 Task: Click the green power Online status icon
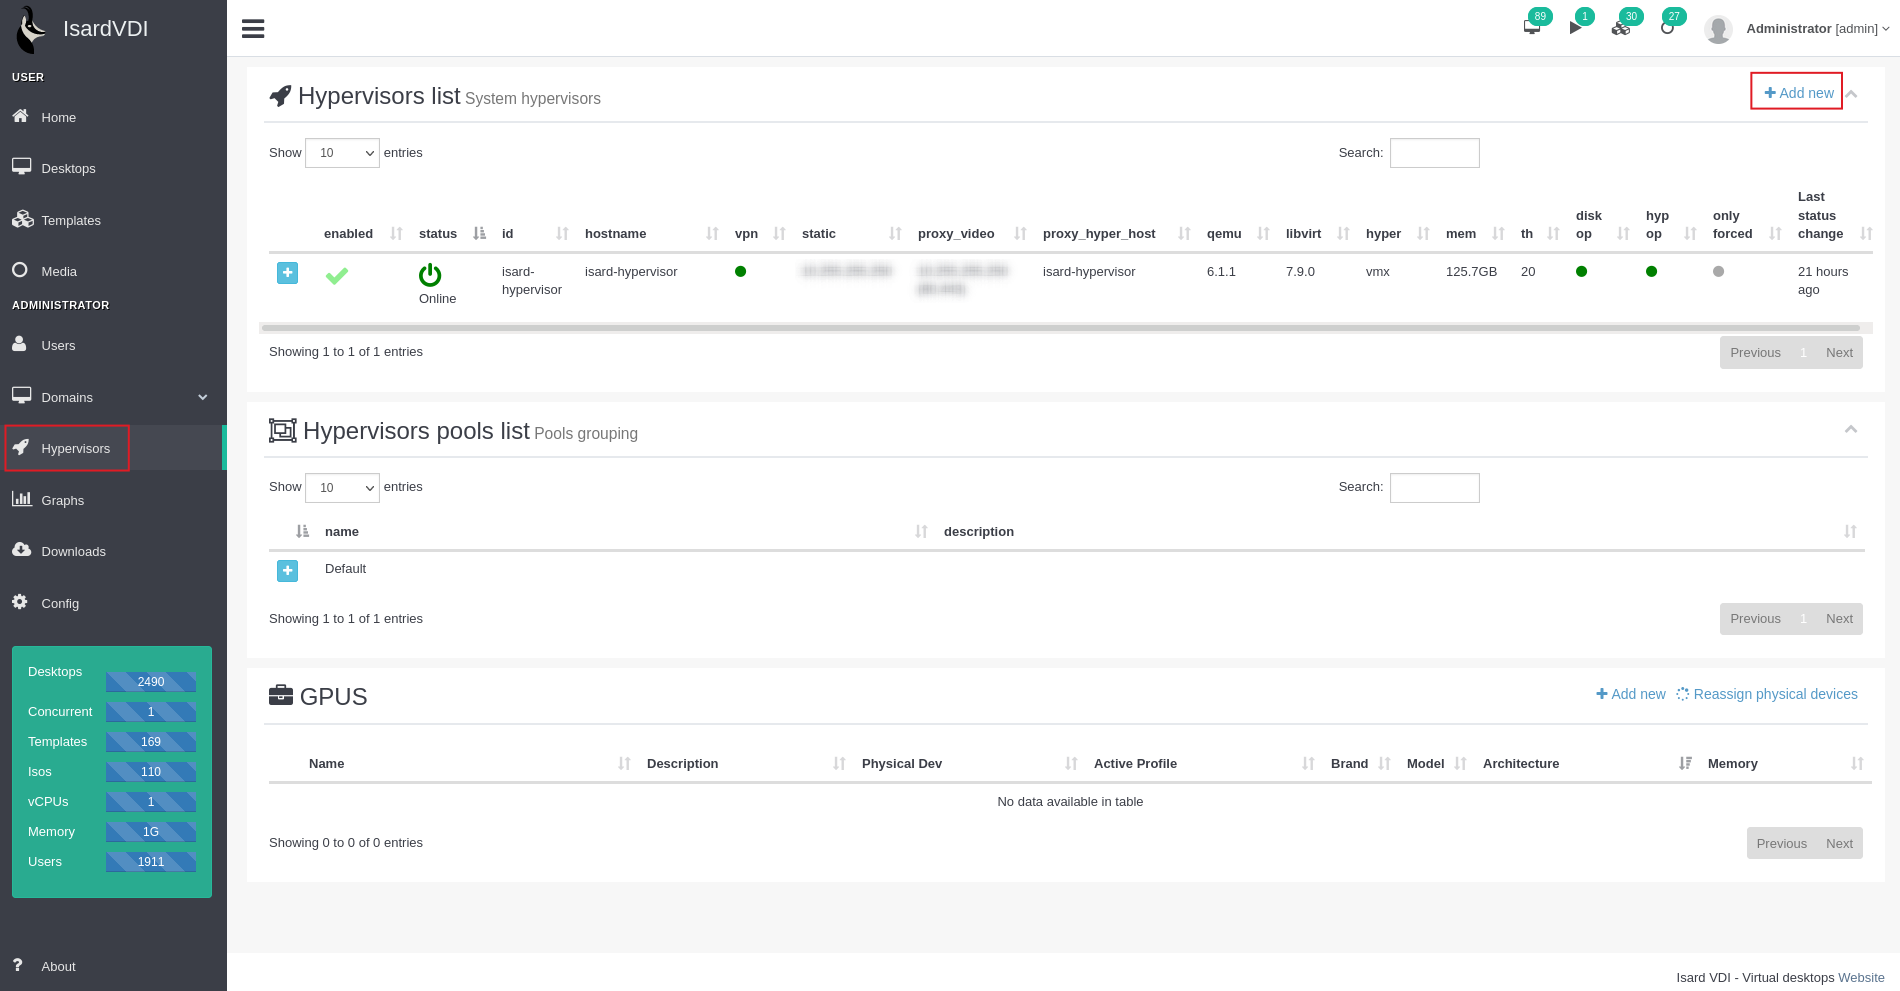click(x=430, y=275)
